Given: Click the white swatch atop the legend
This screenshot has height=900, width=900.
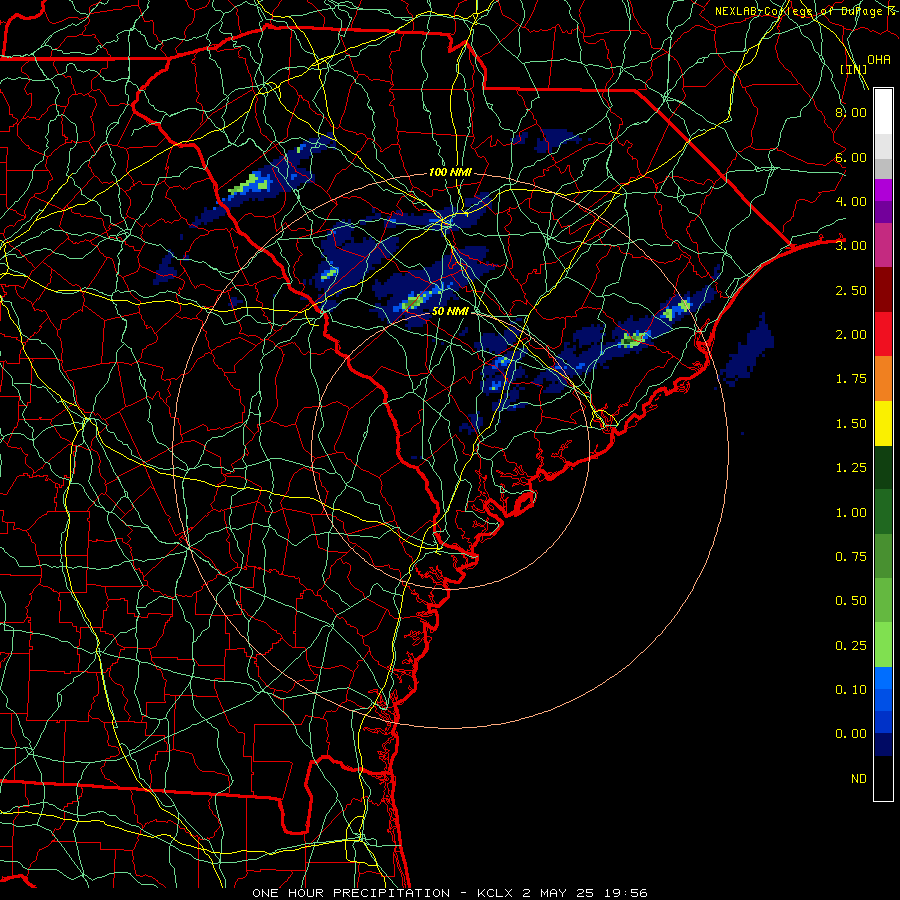Looking at the screenshot, I should [x=883, y=111].
